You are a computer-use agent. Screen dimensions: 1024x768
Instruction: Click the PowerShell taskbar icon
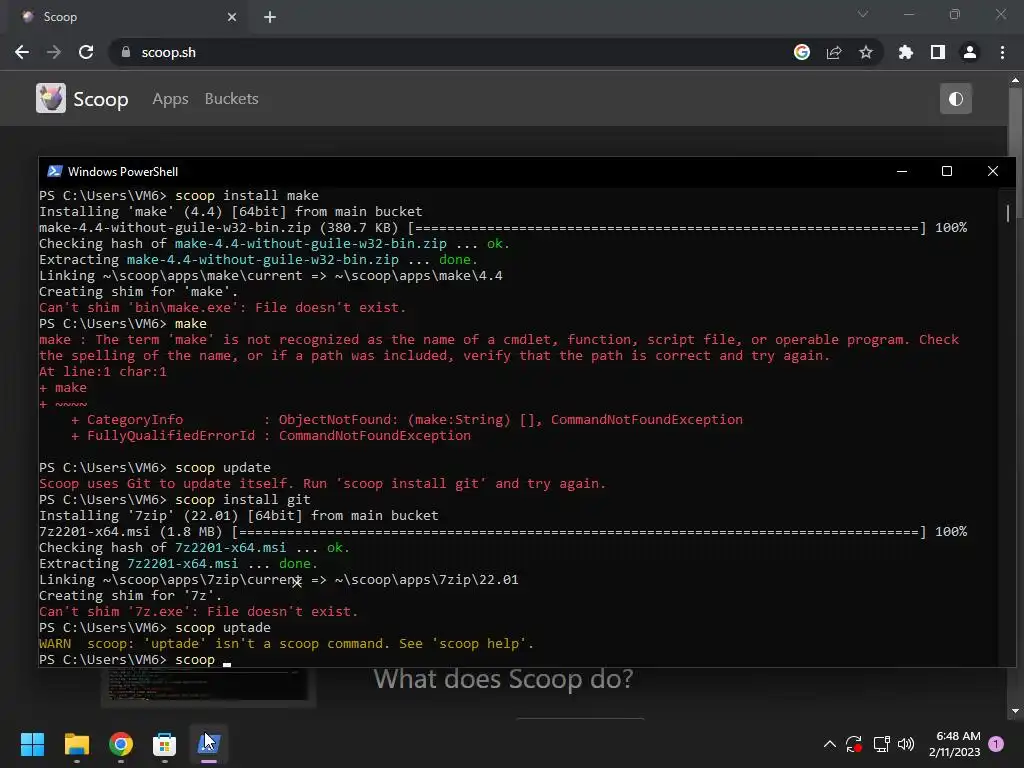[209, 744]
